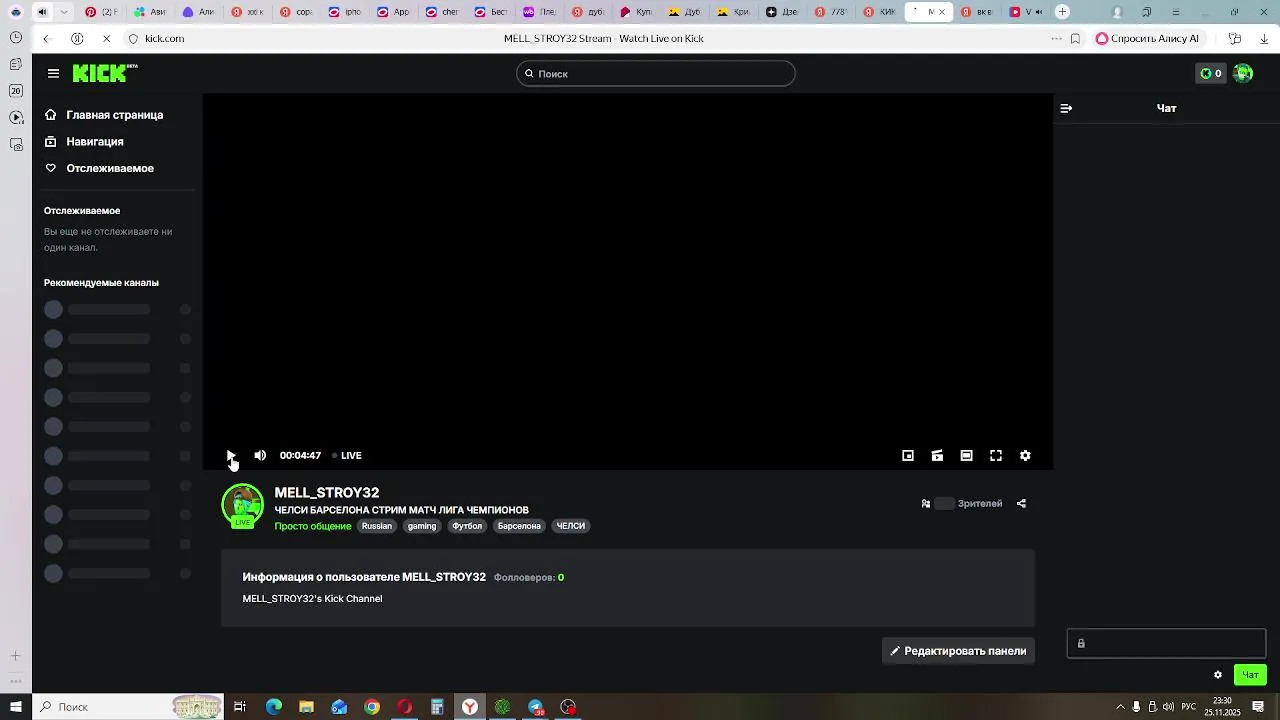
Task: Click the KICK logo
Action: 104,73
